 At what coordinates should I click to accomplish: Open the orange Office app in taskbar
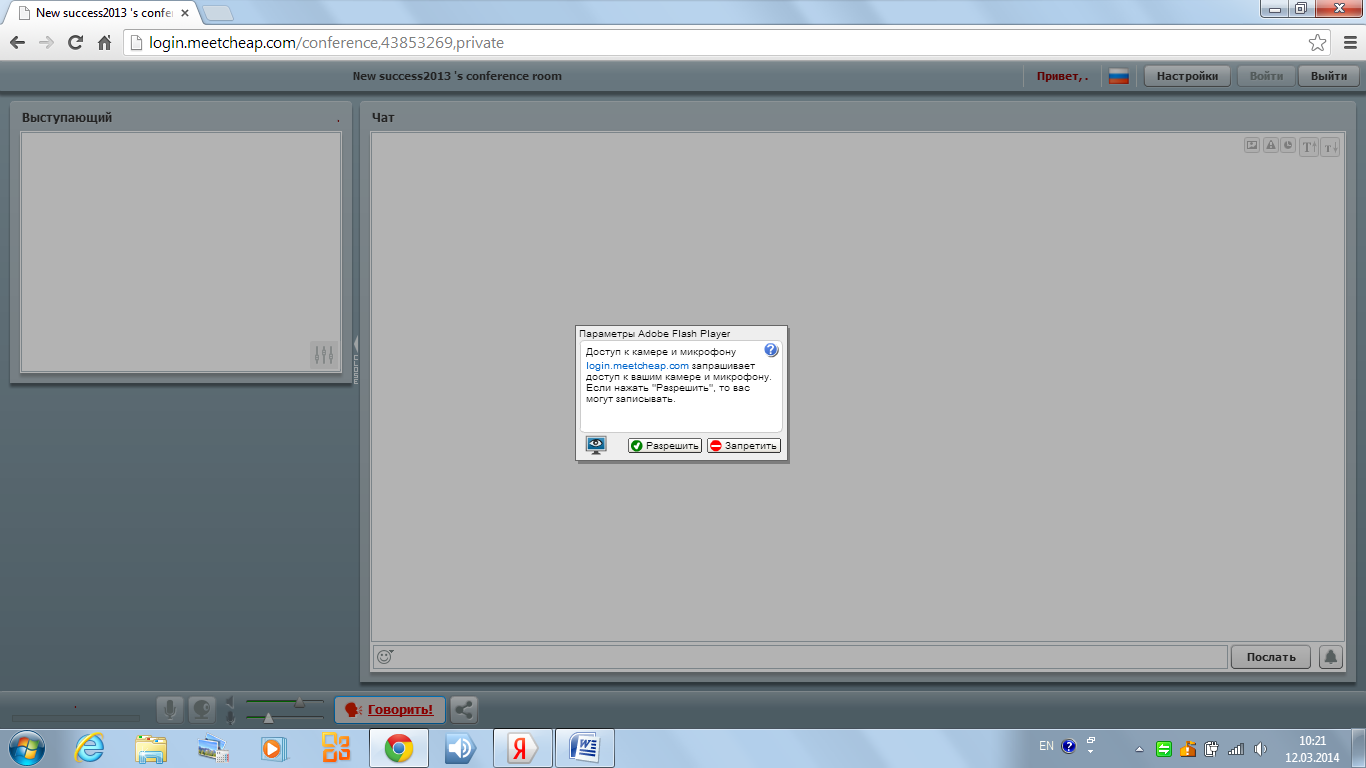pyautogui.click(x=335, y=748)
